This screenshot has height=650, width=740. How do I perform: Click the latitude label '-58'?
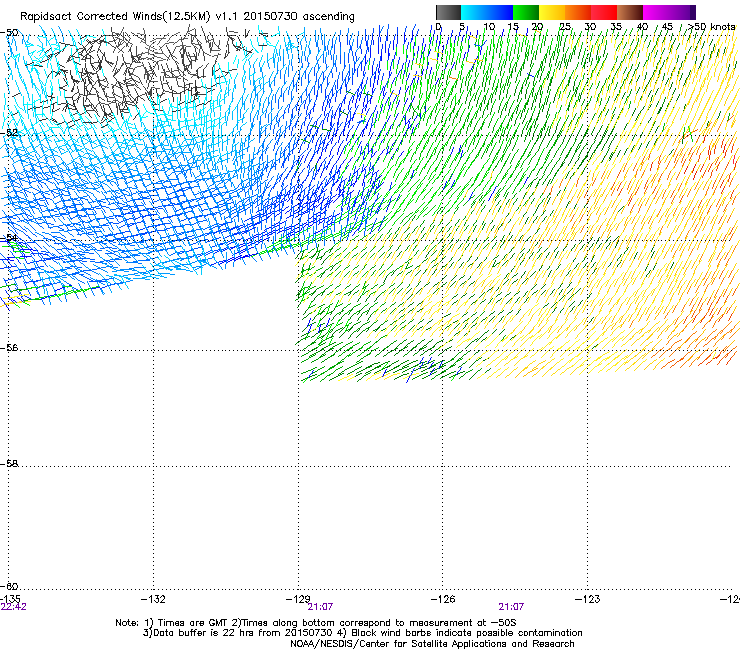9,464
